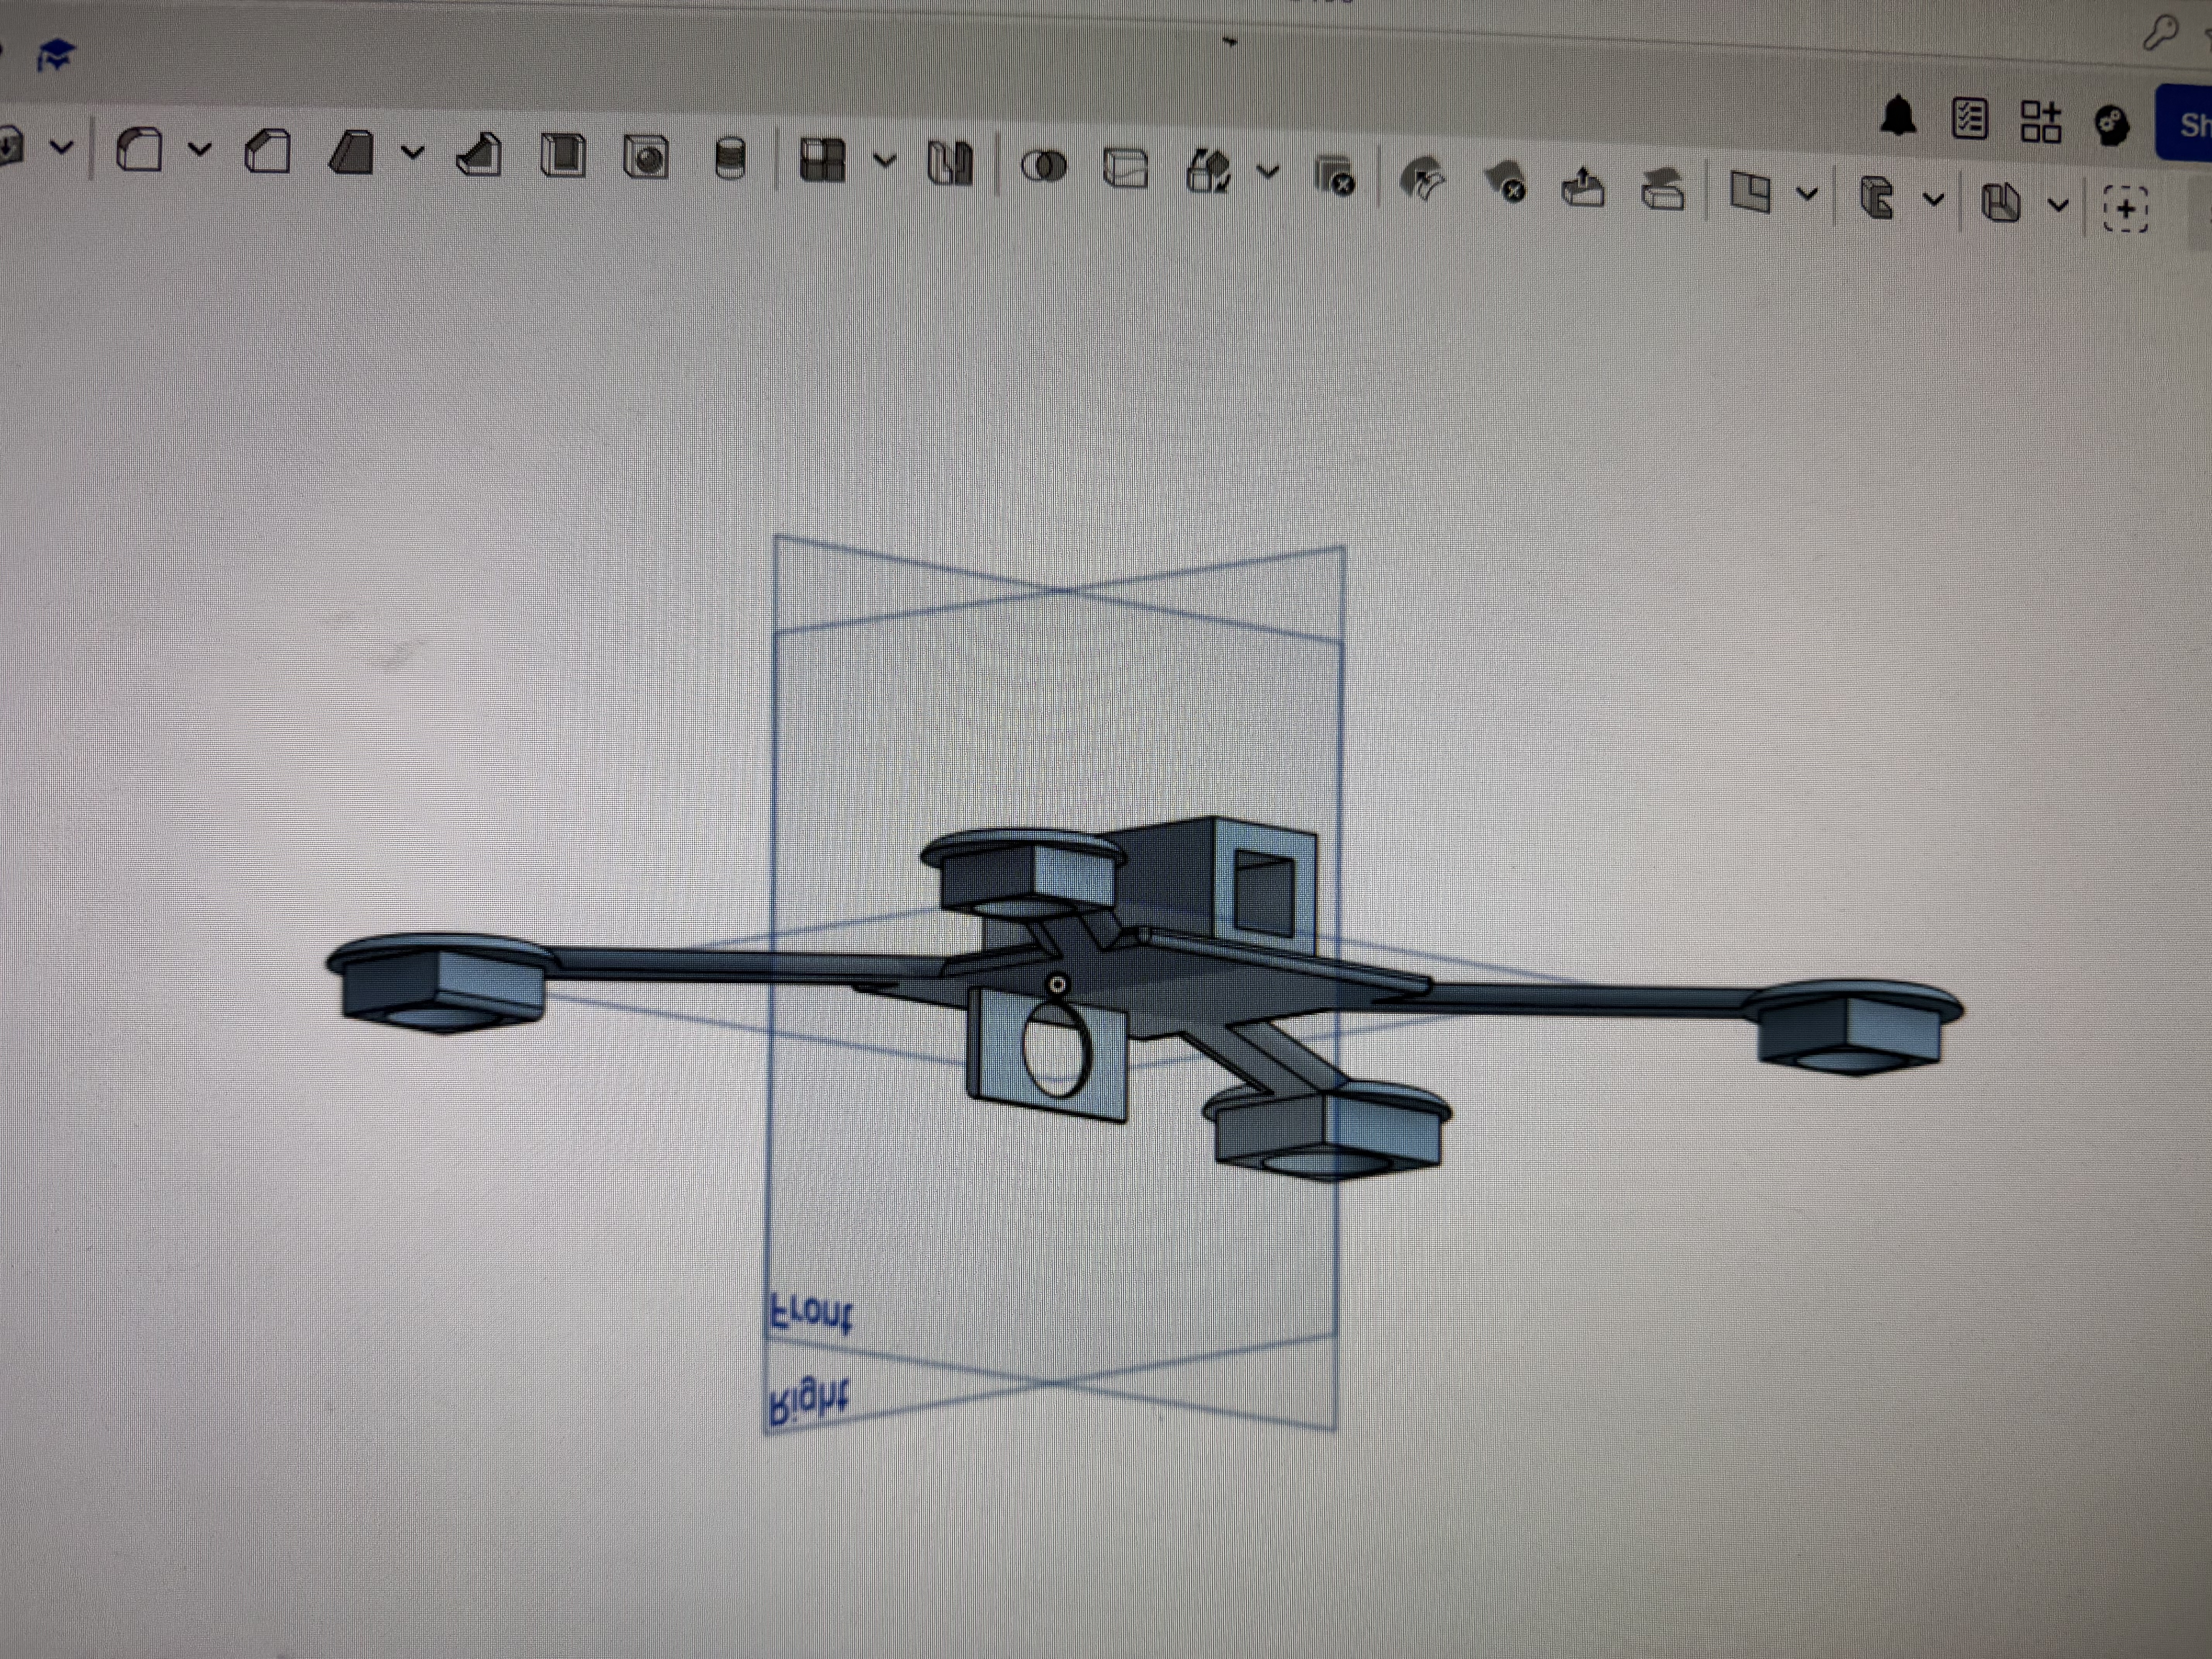Open the App Store squares-plus icon
2212x1659 pixels.
pyautogui.click(x=2041, y=122)
